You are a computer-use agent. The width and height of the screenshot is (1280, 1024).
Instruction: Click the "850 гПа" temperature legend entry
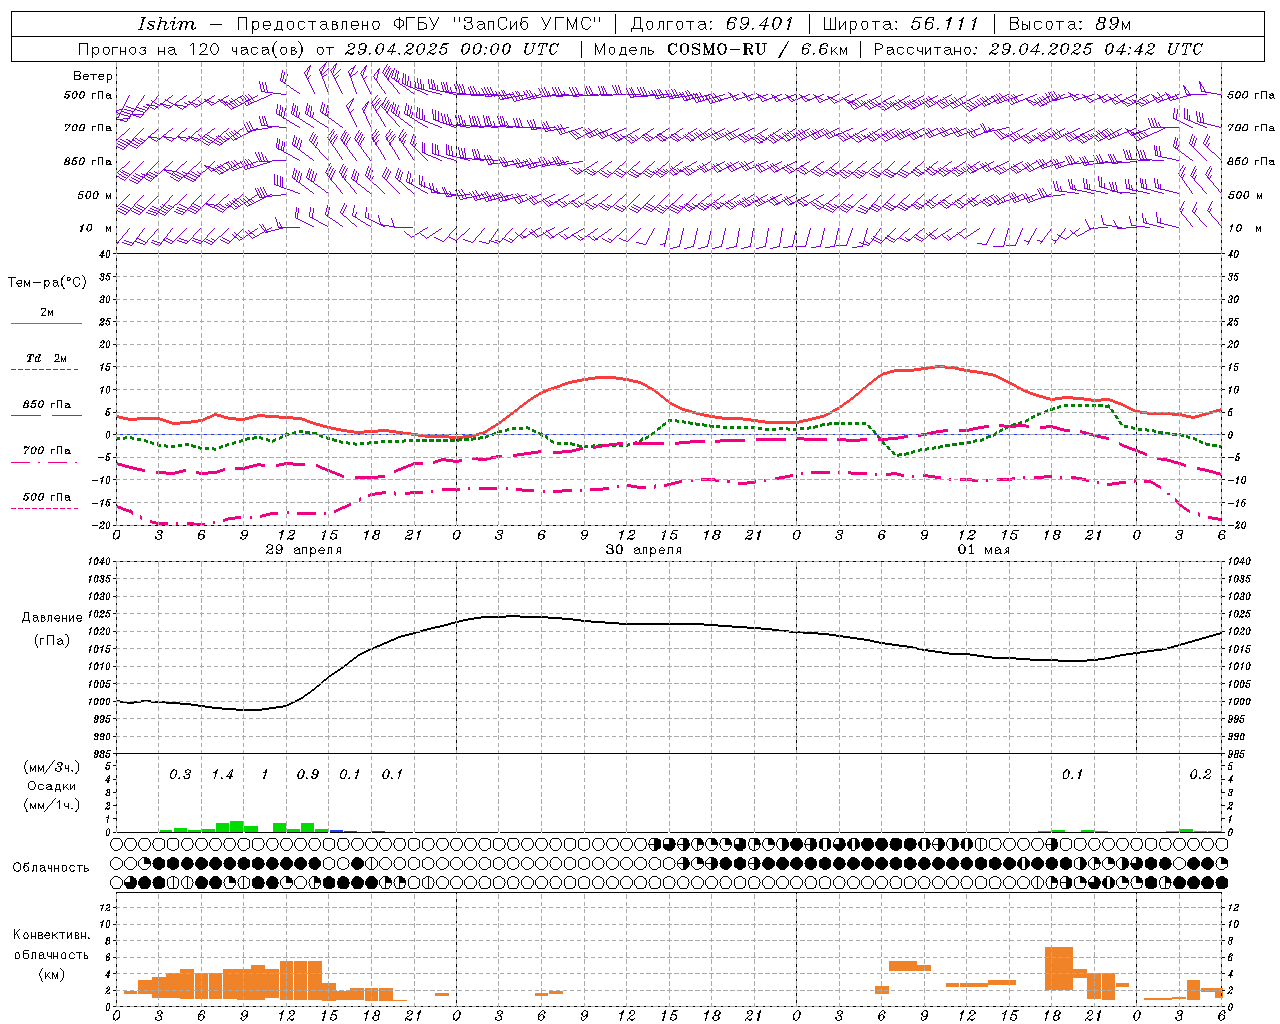(x=47, y=405)
